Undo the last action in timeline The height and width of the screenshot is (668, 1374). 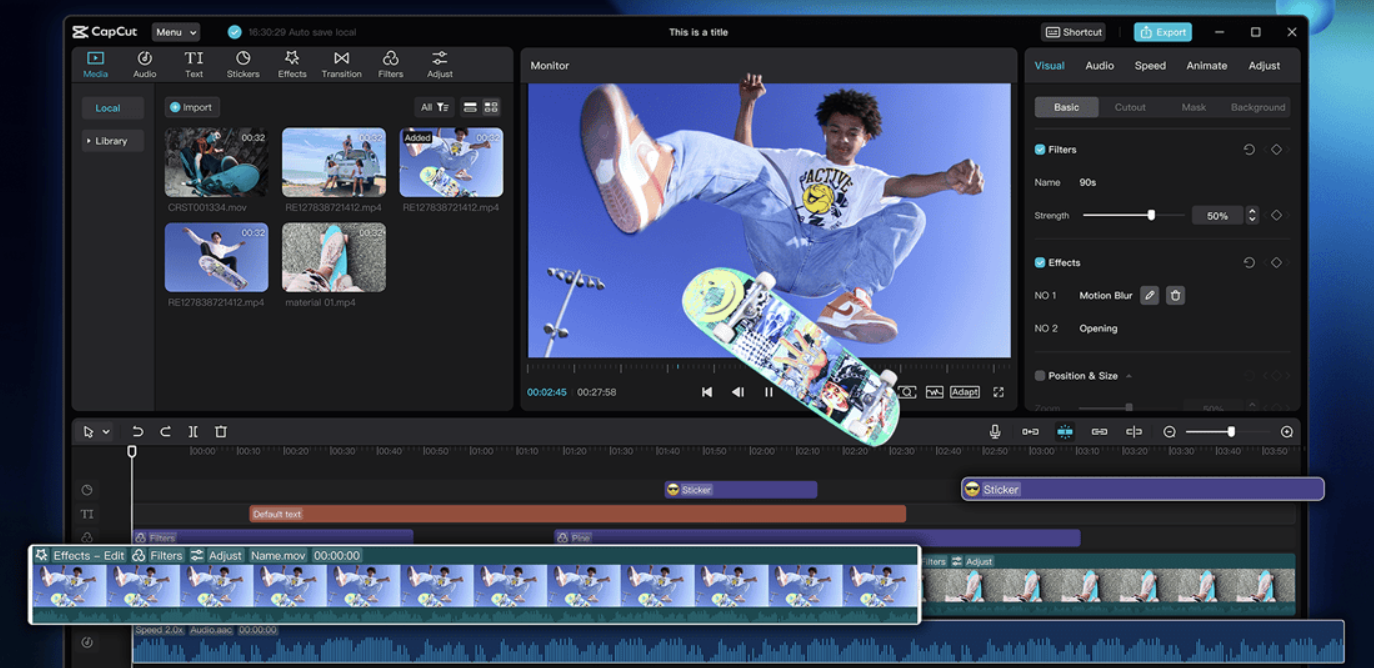click(138, 432)
